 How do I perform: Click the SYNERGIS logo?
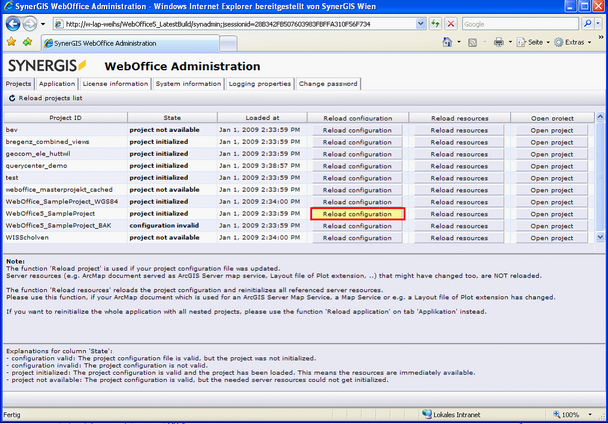pyautogui.click(x=47, y=66)
